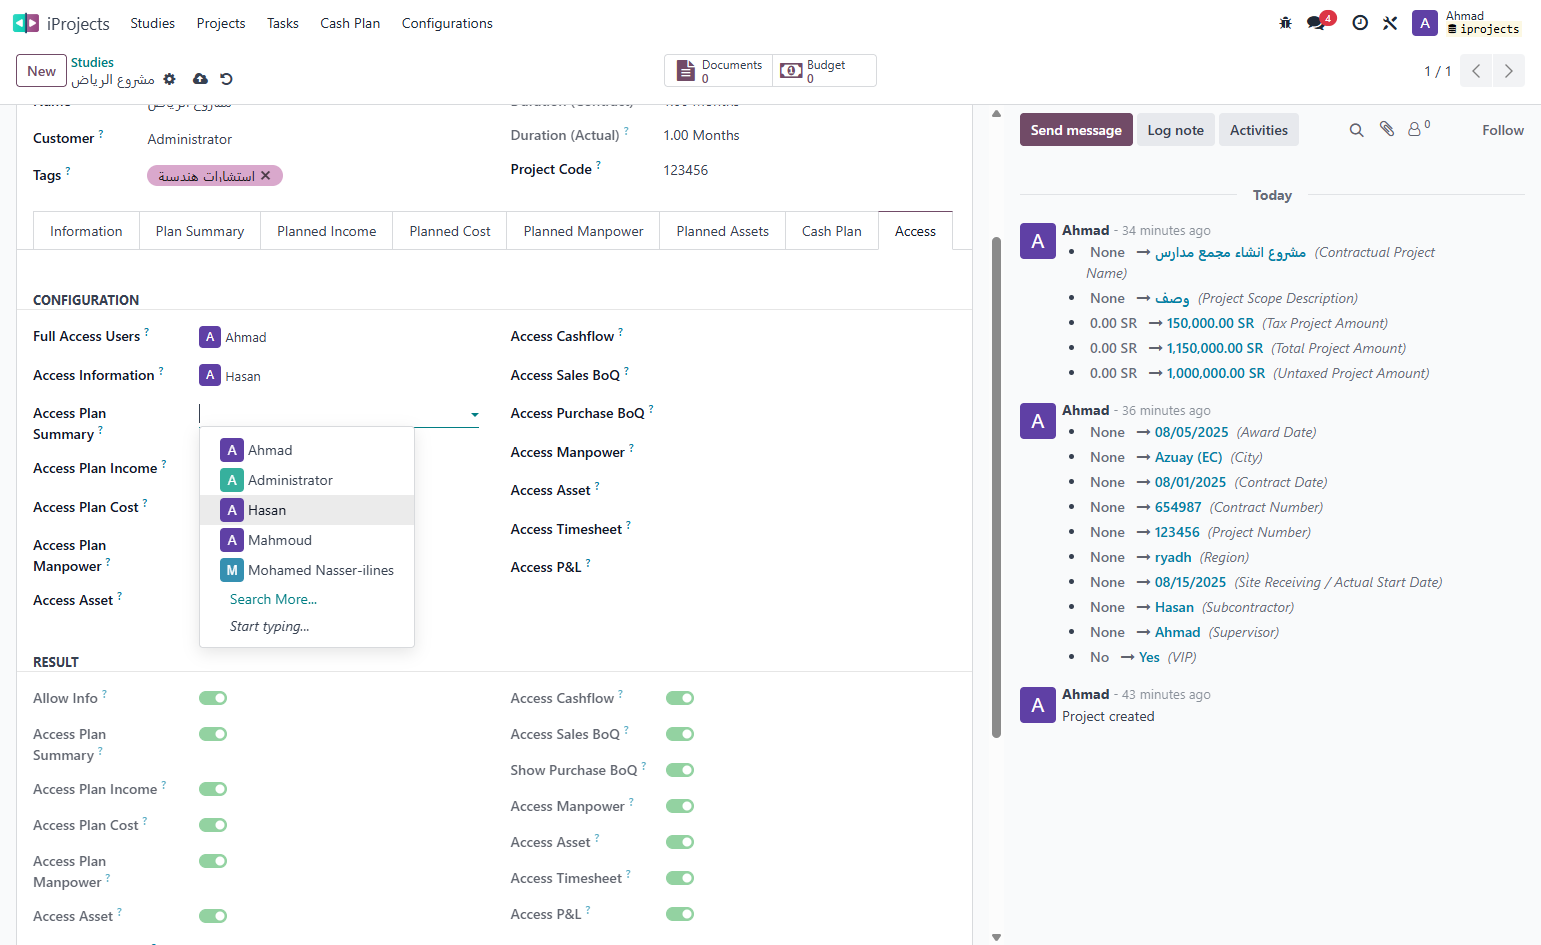The height and width of the screenshot is (945, 1541).
Task: Toggle Access P&L result switch
Action: click(x=680, y=914)
